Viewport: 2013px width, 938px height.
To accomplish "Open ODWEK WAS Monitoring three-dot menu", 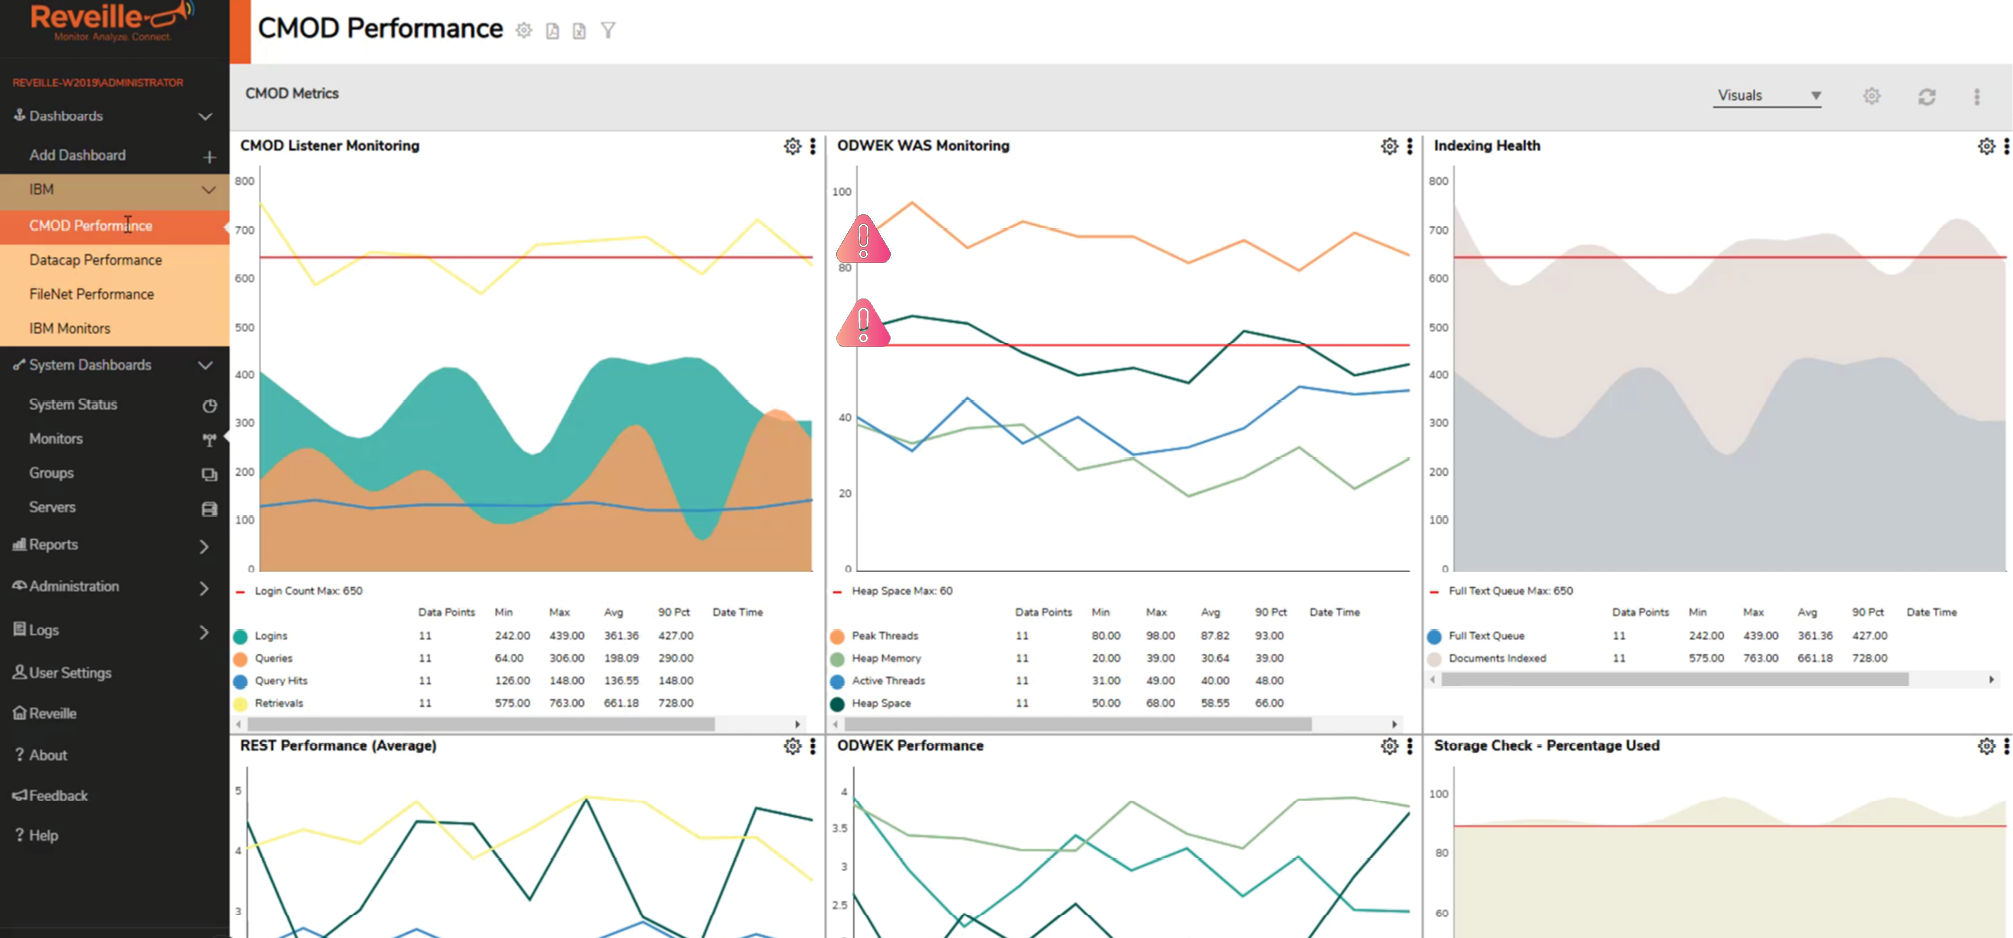I will point(1410,146).
